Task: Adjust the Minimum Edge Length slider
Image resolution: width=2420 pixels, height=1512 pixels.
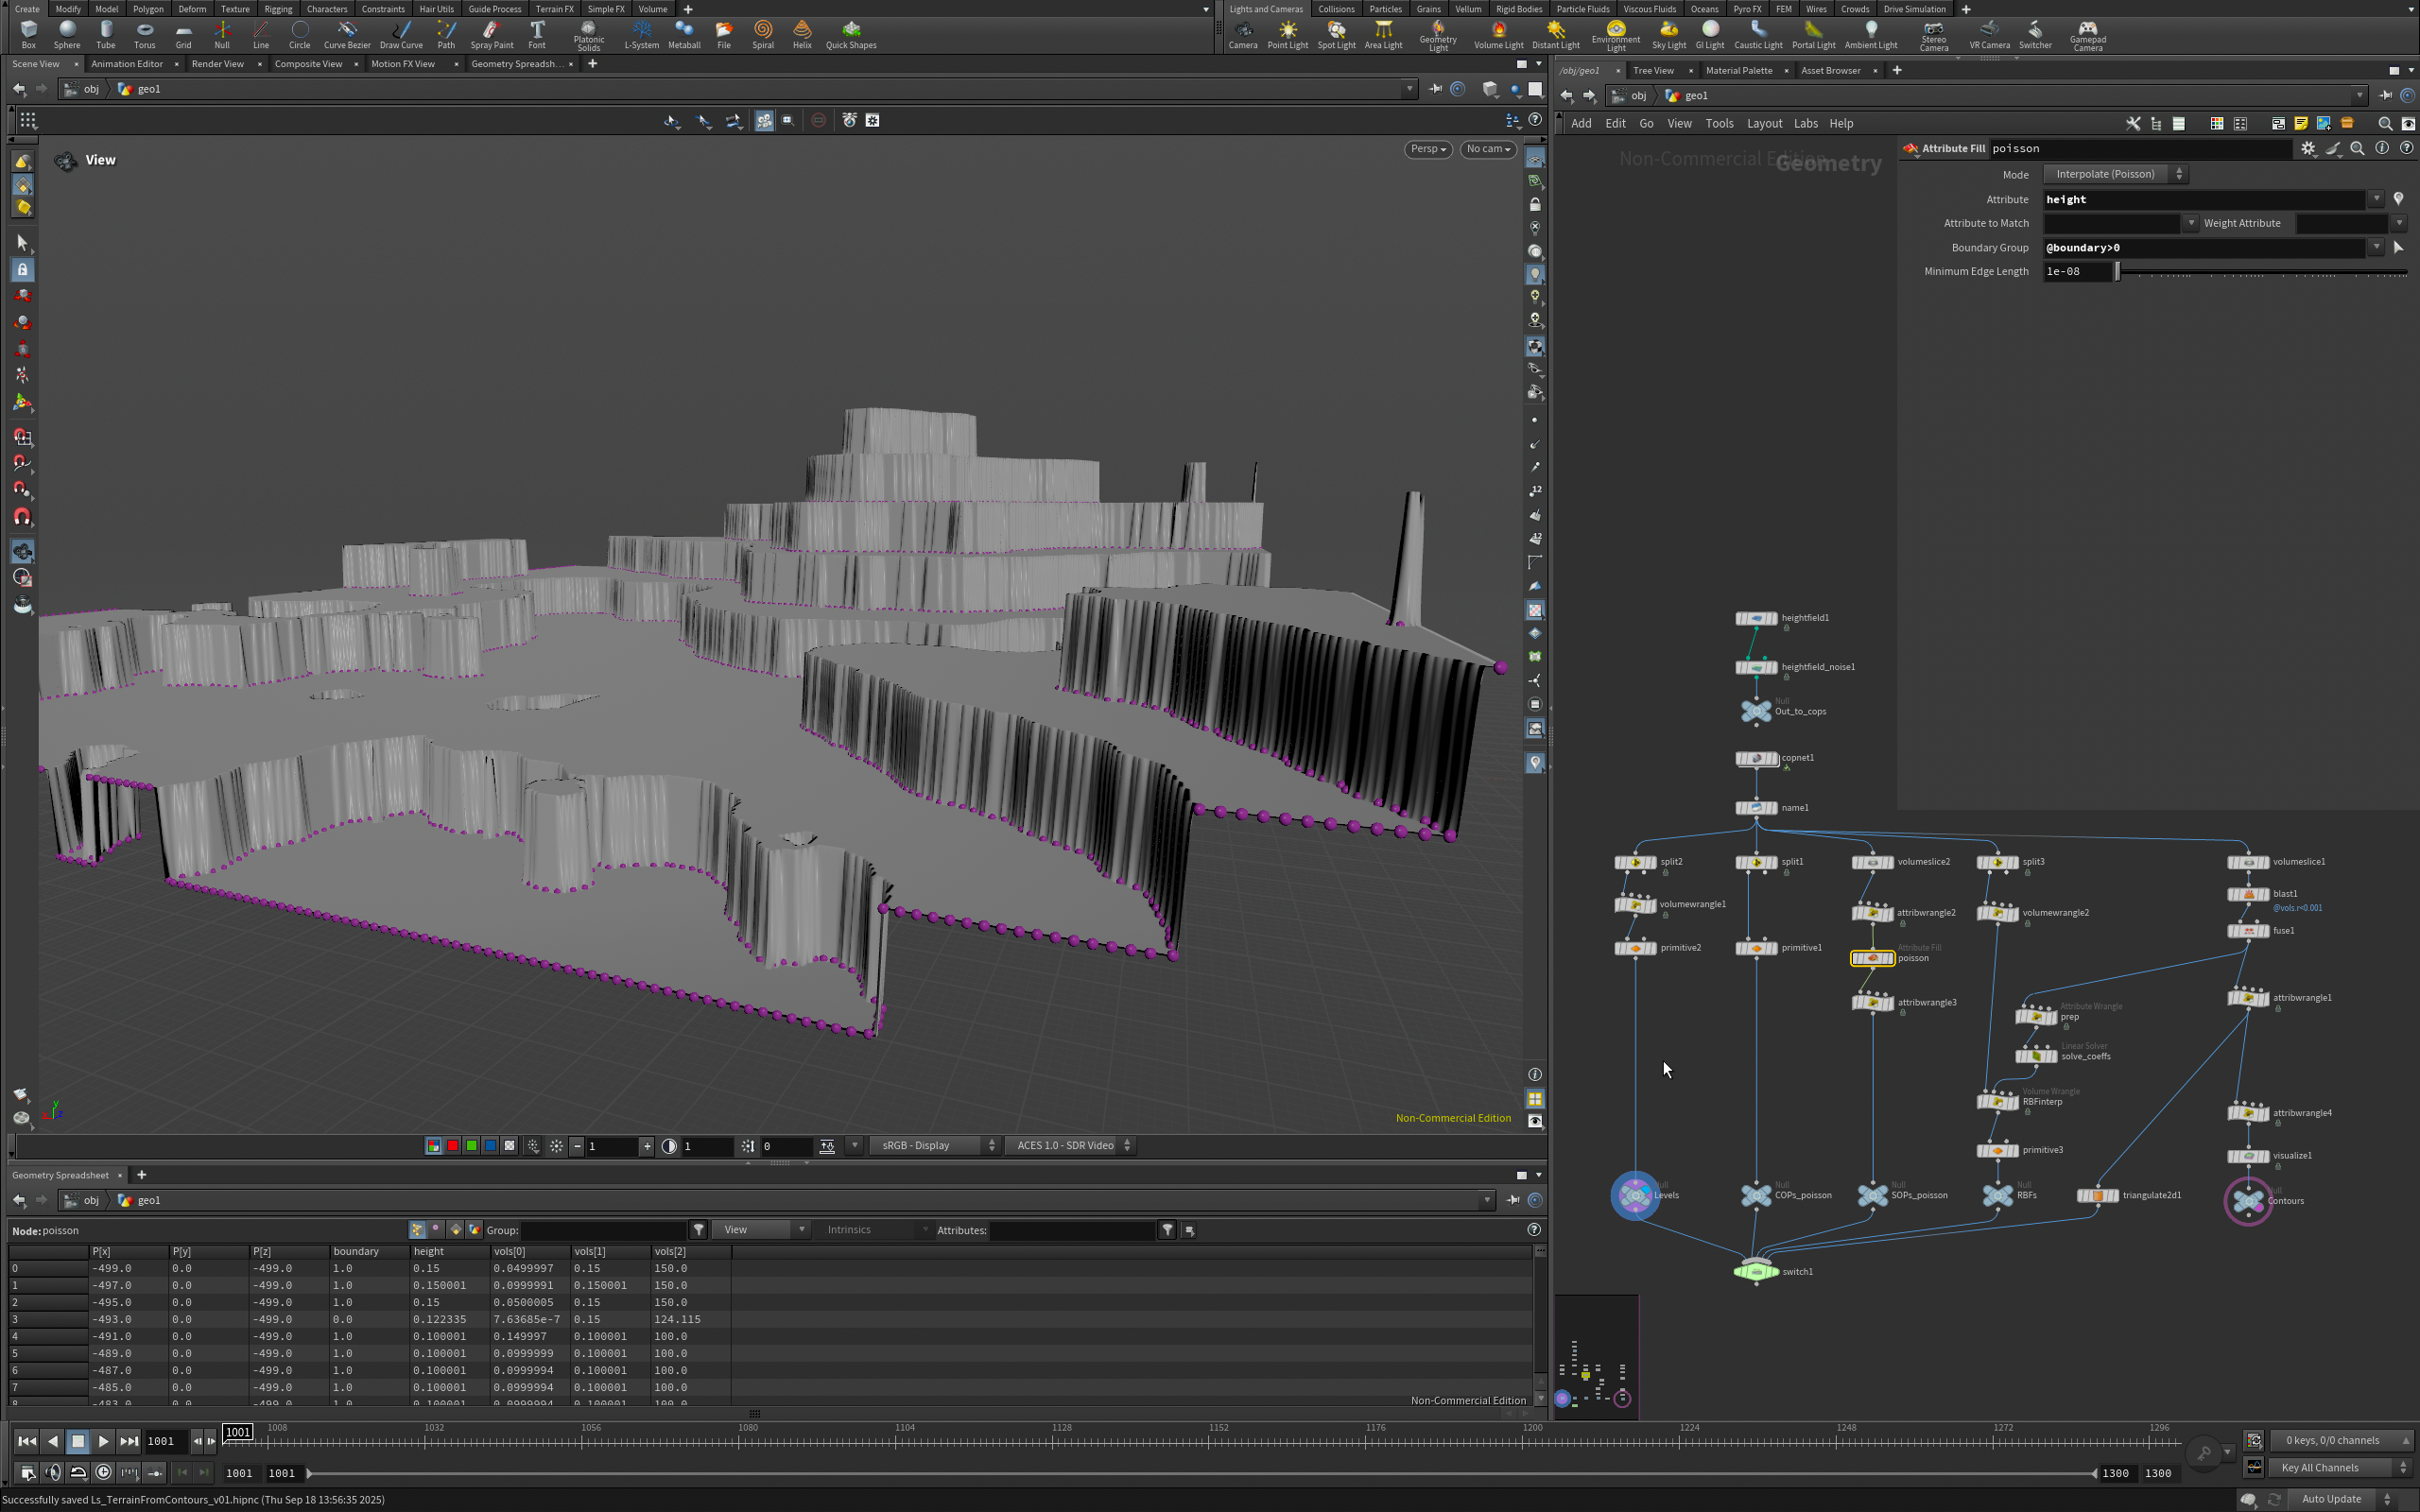Action: [2117, 272]
